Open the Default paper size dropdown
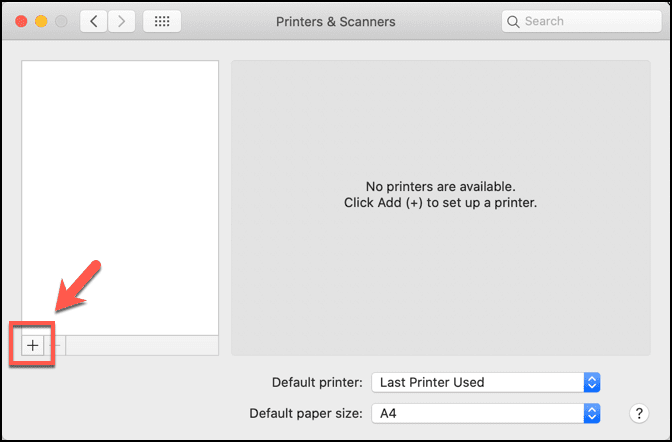672x442 pixels. coord(485,412)
